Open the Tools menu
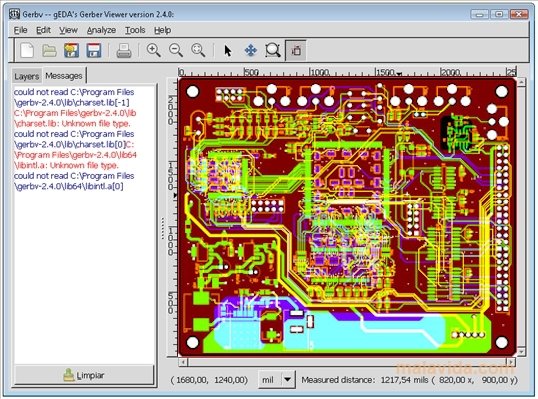 click(135, 30)
